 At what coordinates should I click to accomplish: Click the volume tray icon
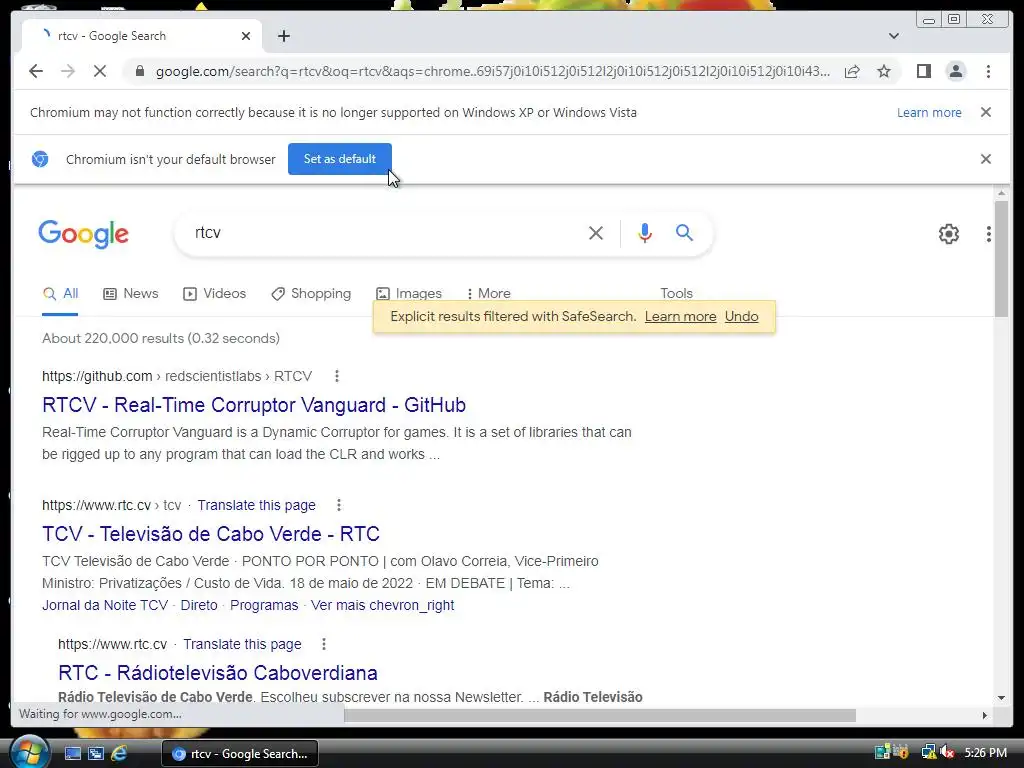pyautogui.click(x=947, y=753)
